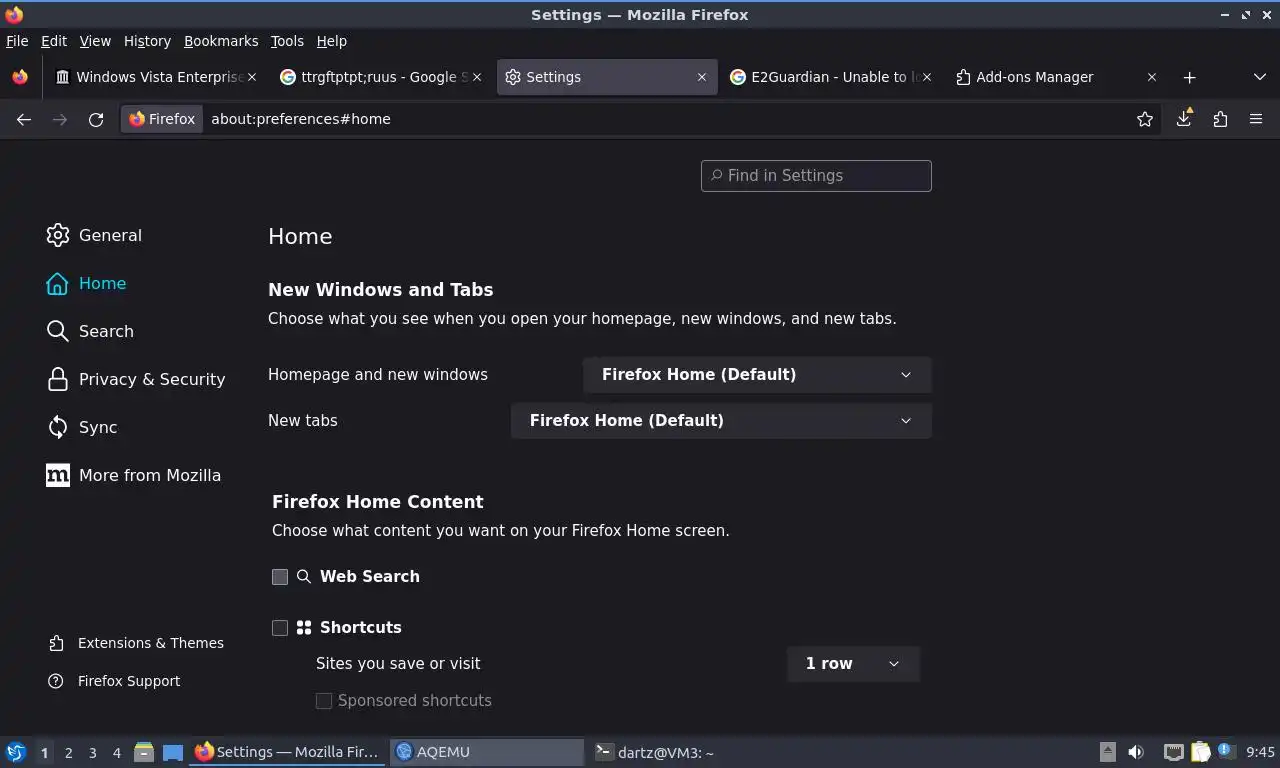Reload the page with the refresh icon
1280x768 pixels.
pos(96,119)
